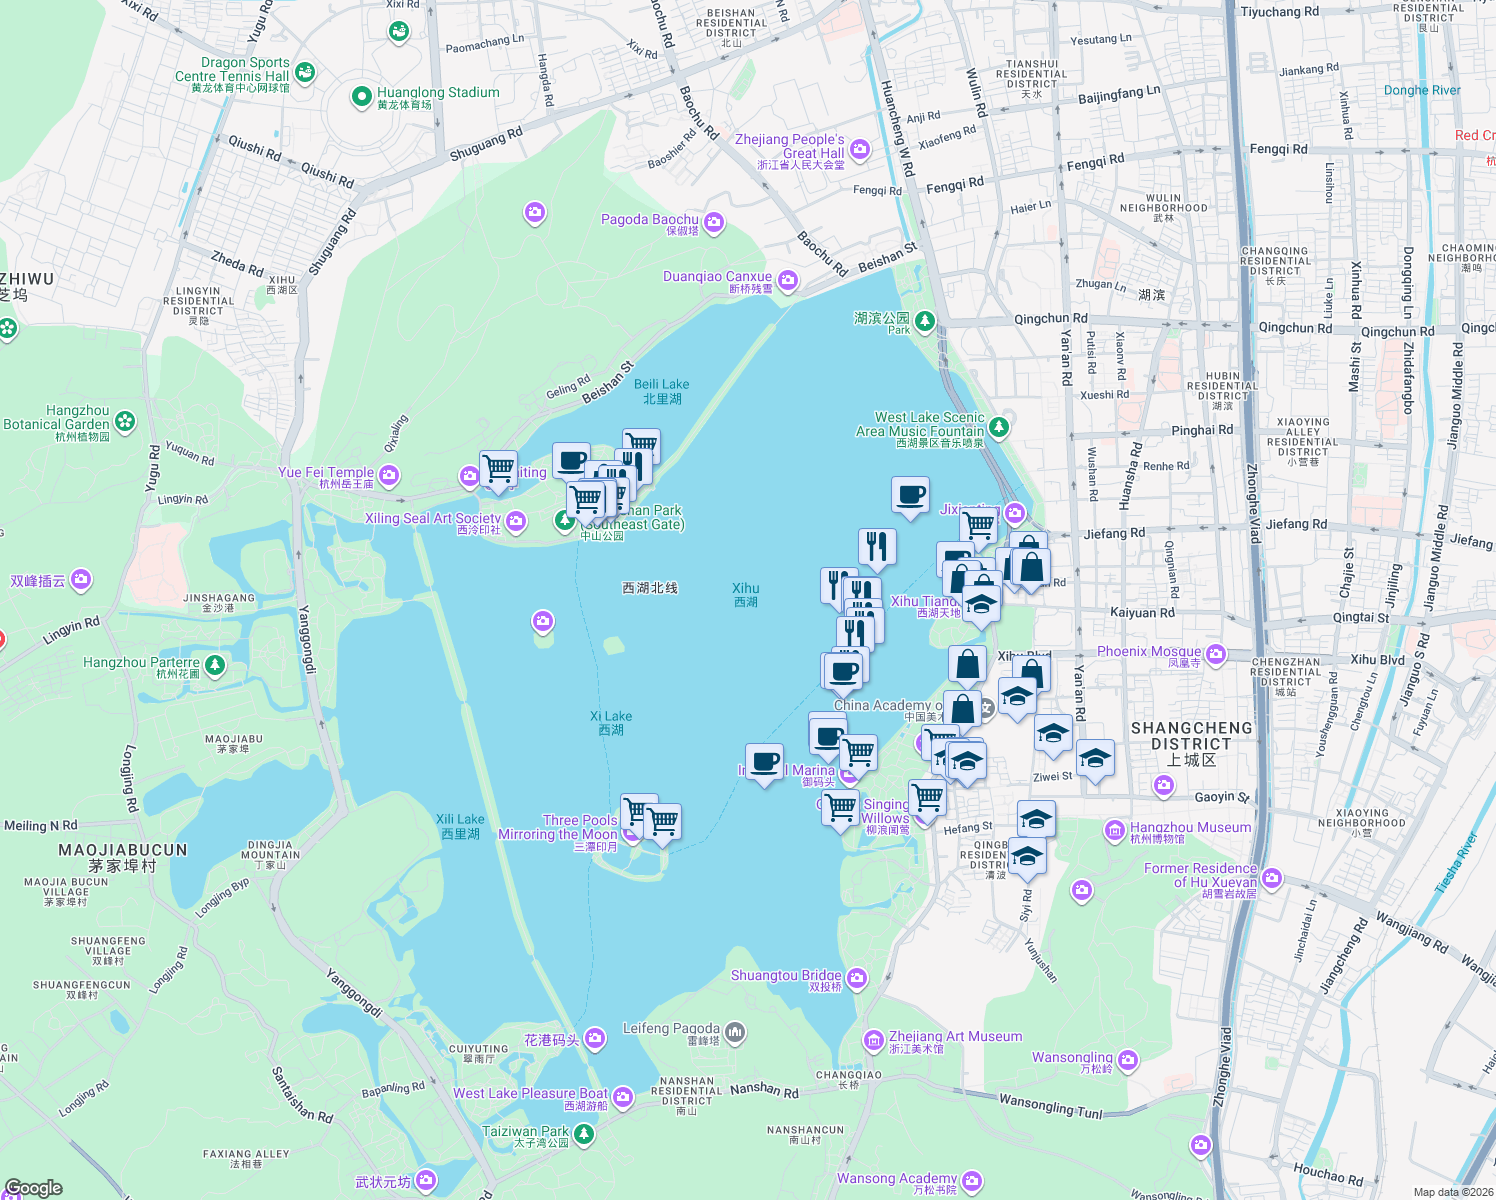This screenshot has width=1496, height=1200.
Task: Click the graduation cap icon near Hangzhou Museum
Action: point(1035,818)
